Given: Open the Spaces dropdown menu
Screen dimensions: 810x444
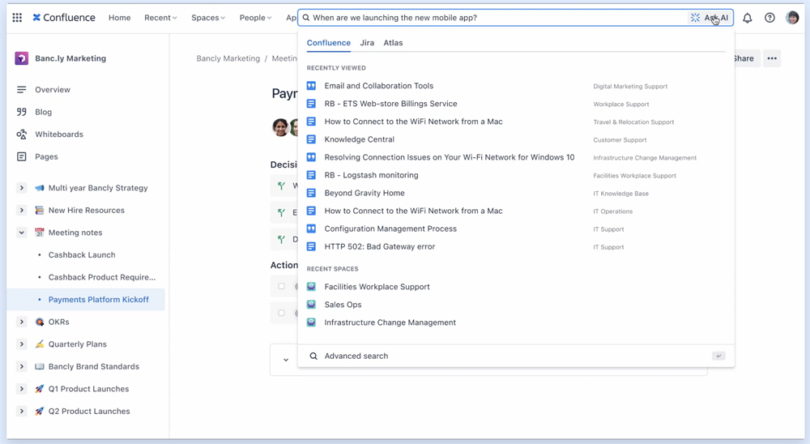Looking at the screenshot, I should (x=208, y=18).
